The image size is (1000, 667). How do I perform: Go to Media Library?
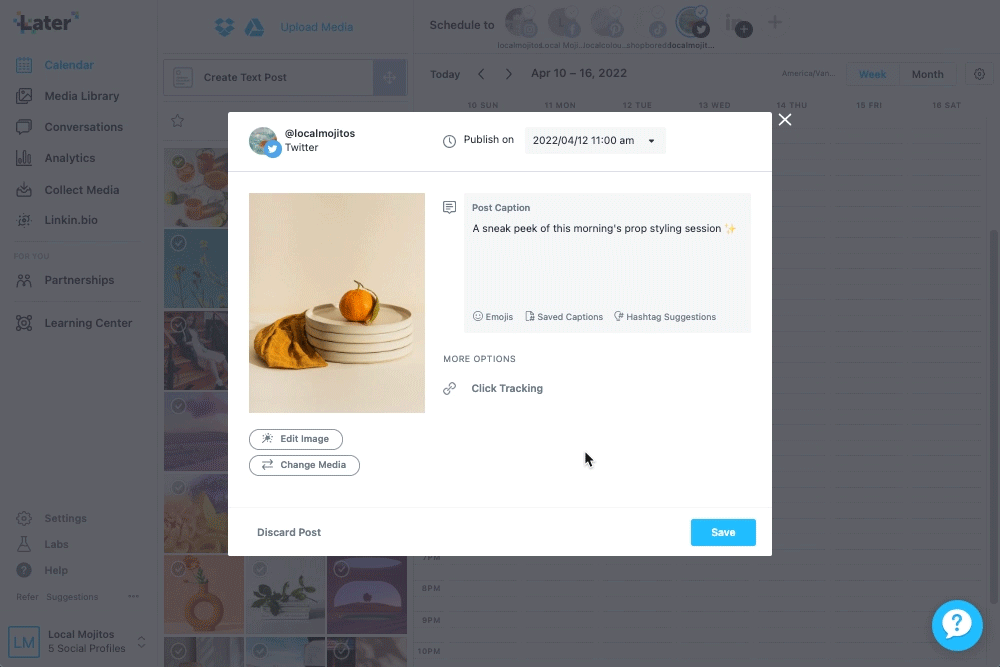82,96
